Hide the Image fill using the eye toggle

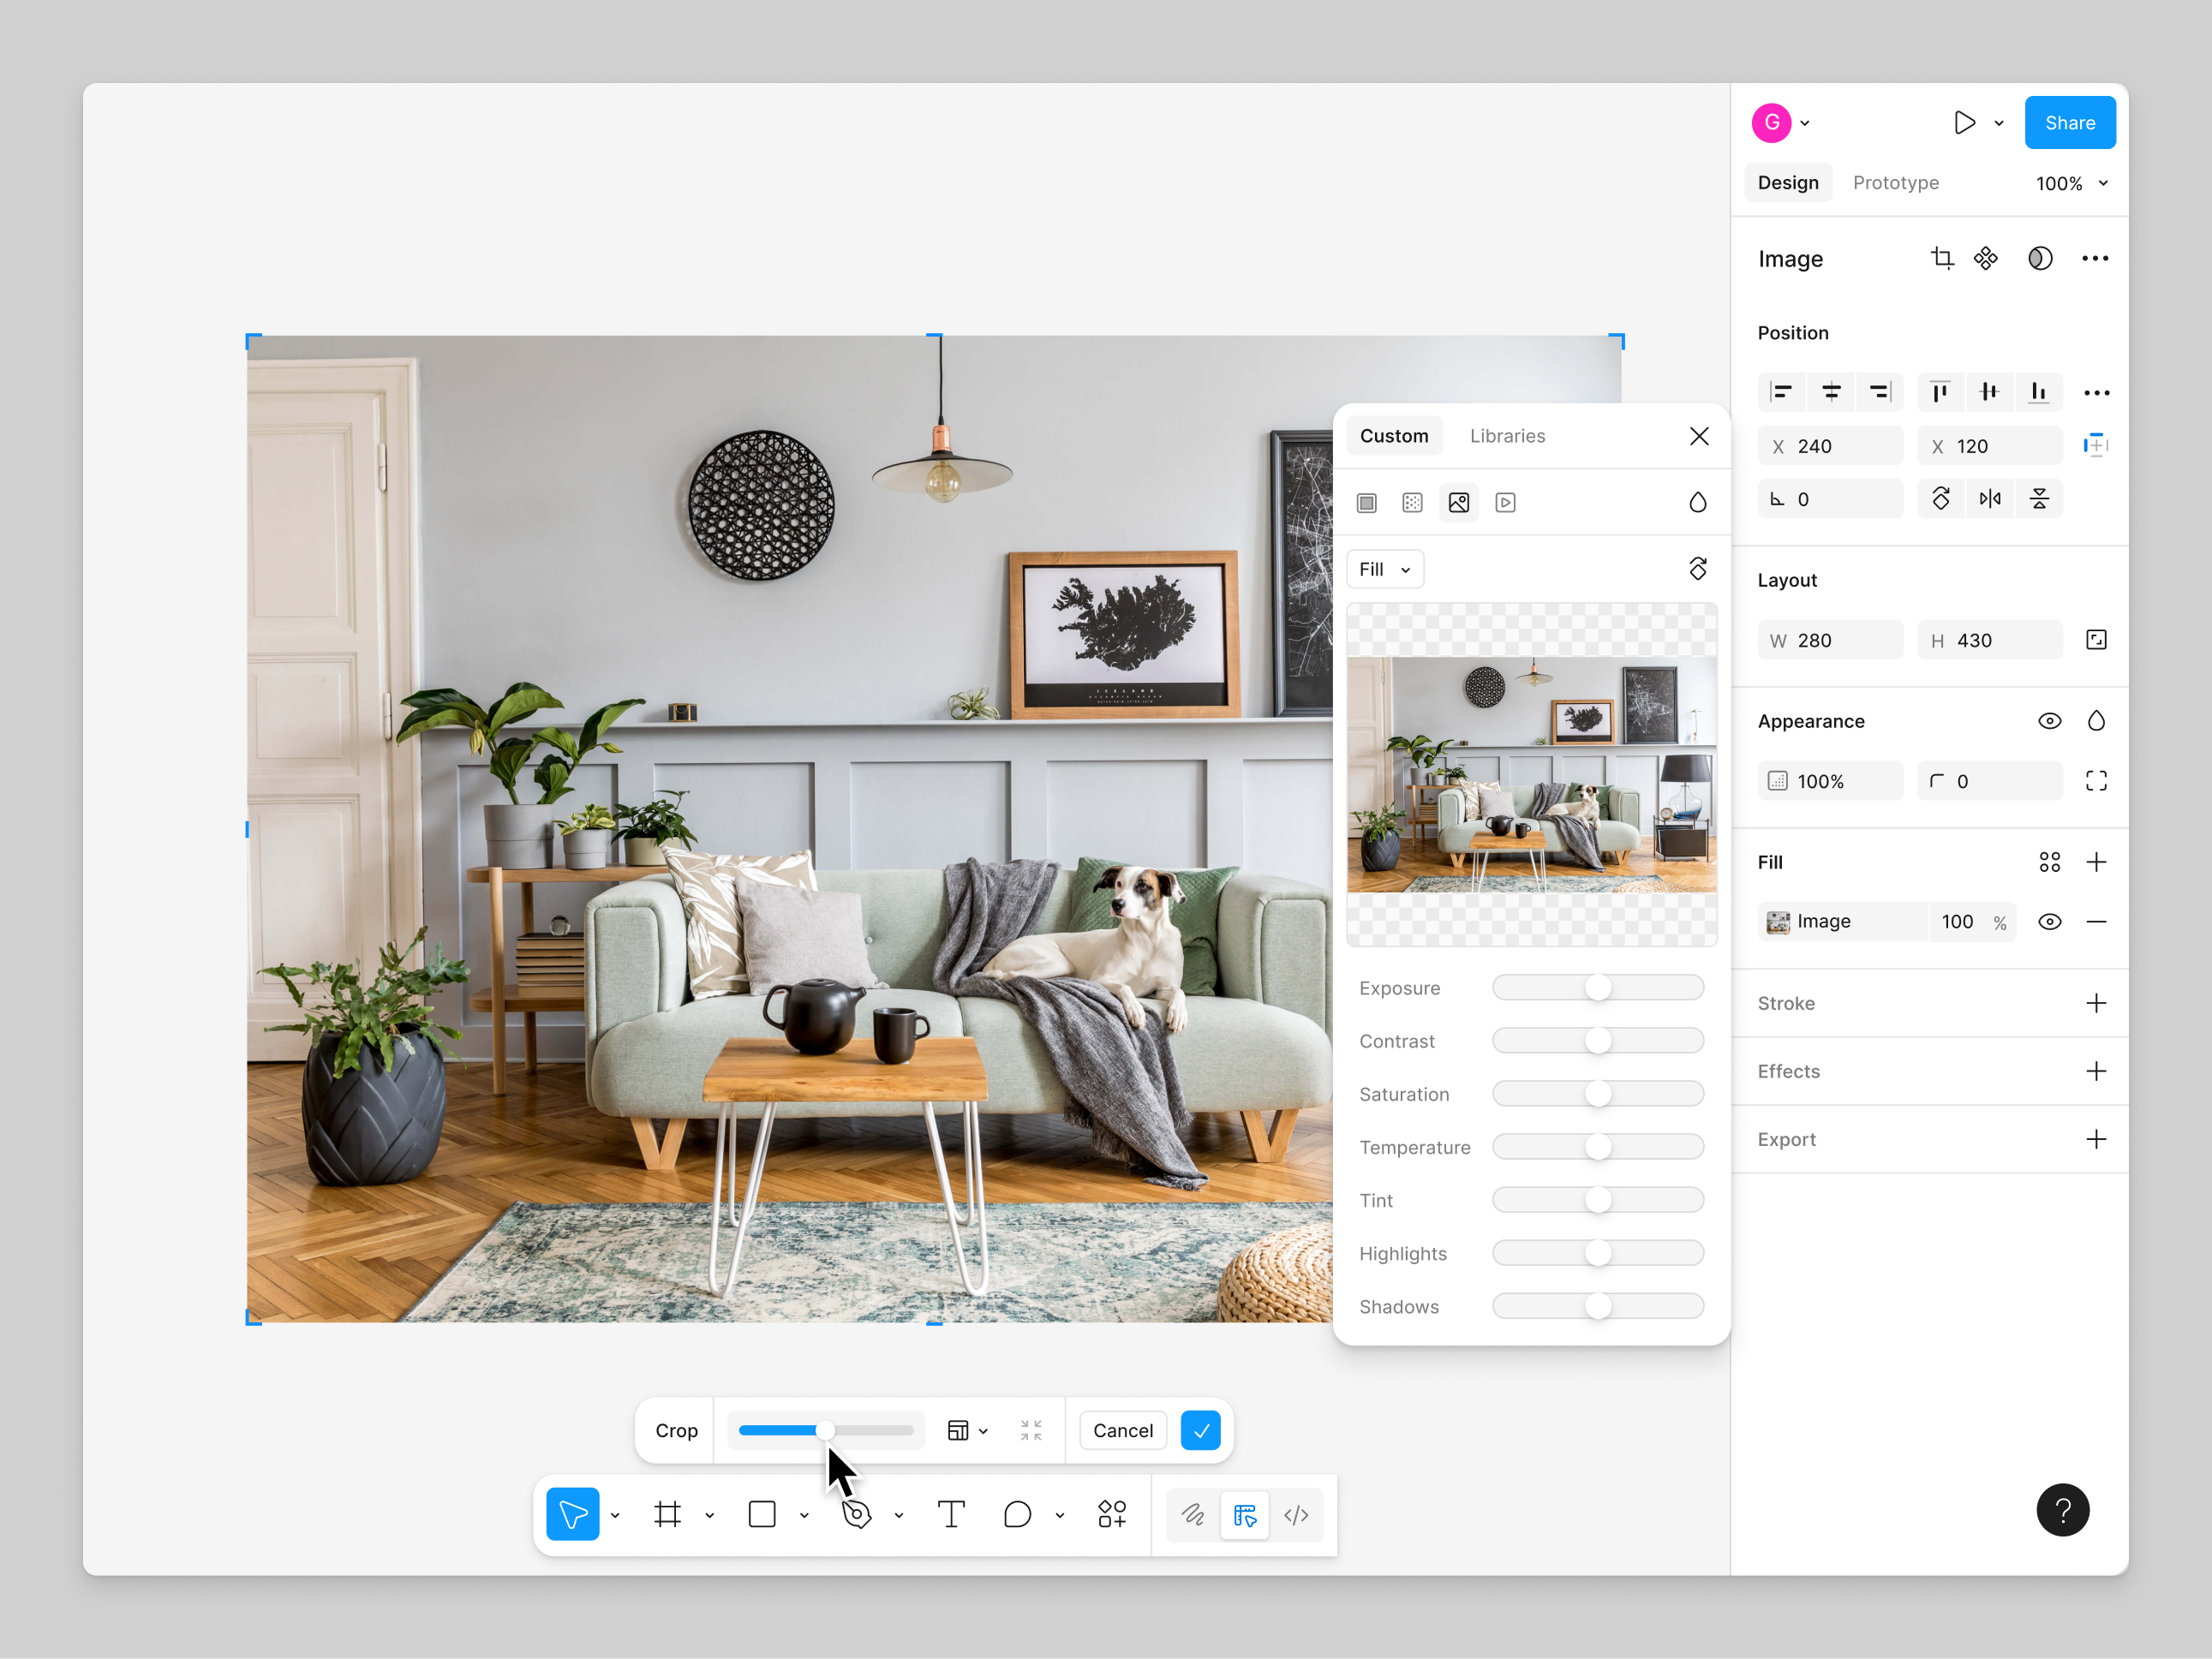coord(2050,921)
